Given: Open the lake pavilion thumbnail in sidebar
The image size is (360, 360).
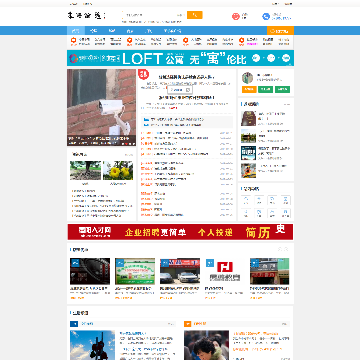Looking at the screenshot, I should tap(249, 136).
